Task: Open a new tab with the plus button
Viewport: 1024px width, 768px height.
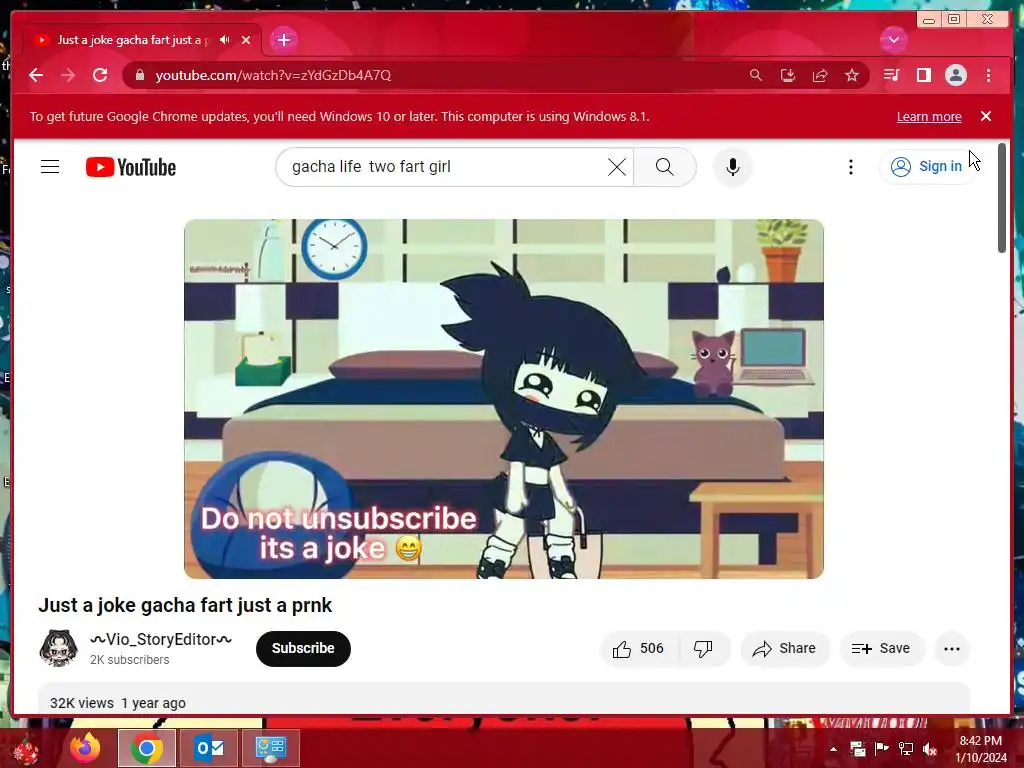Action: [283, 40]
